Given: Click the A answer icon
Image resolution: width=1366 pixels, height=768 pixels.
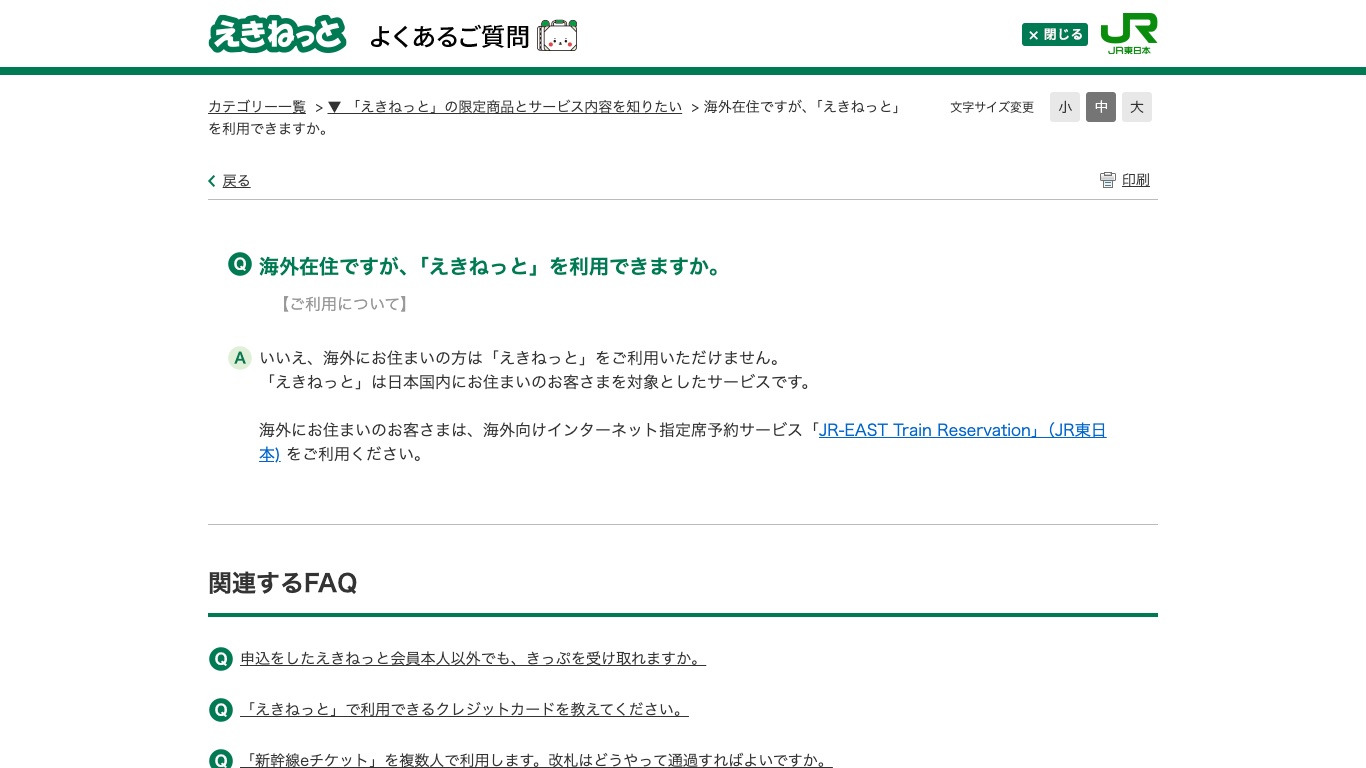Looking at the screenshot, I should click(240, 358).
